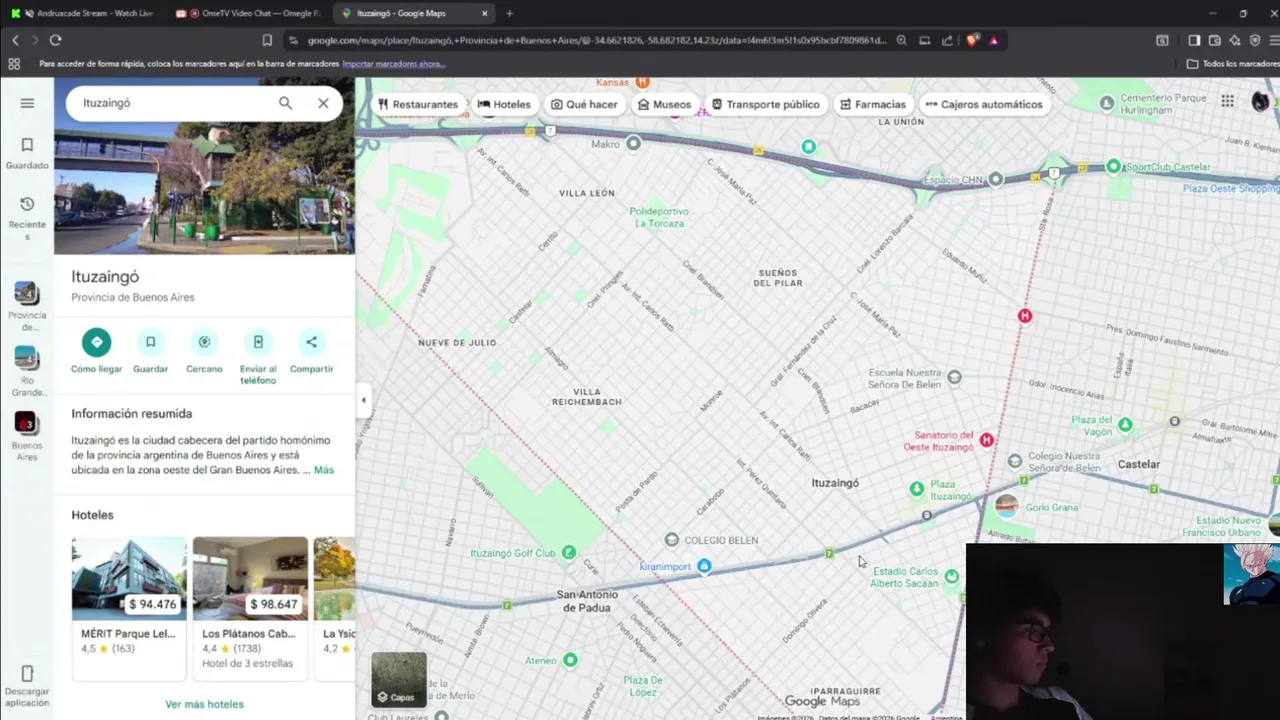The image size is (1280, 720).
Task: Click Ituzaingó Golf Club map pin
Action: [568, 553]
